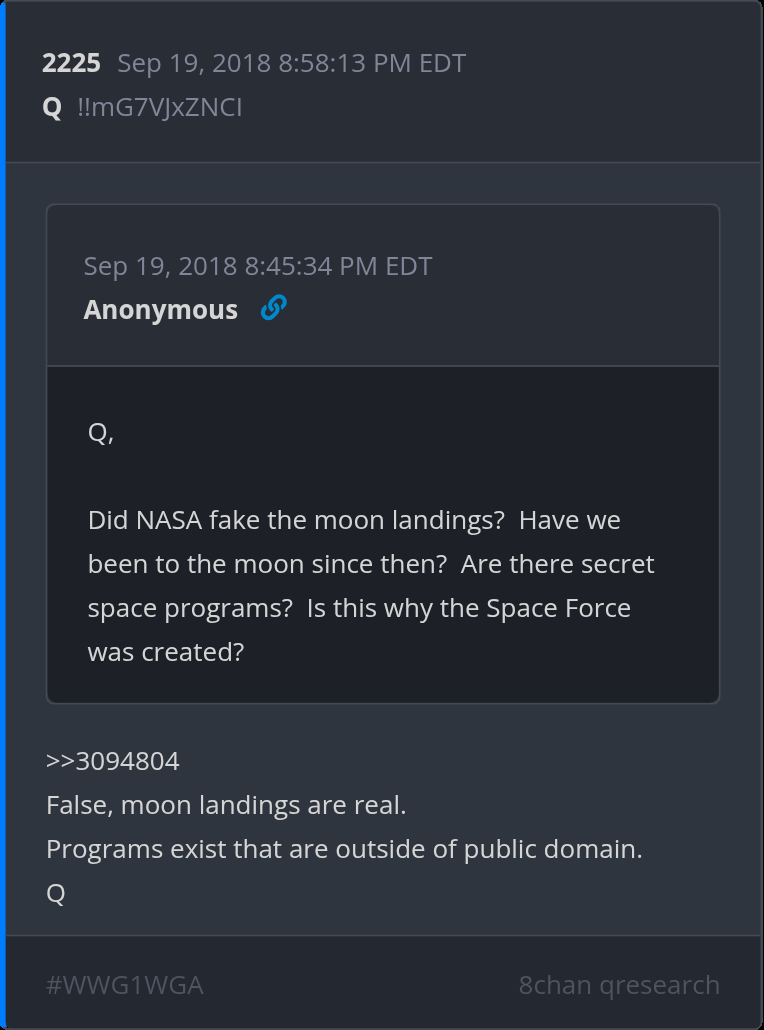Click the quoted post's 8:45:34 PM timestamp
This screenshot has width=764, height=1030.
(258, 266)
